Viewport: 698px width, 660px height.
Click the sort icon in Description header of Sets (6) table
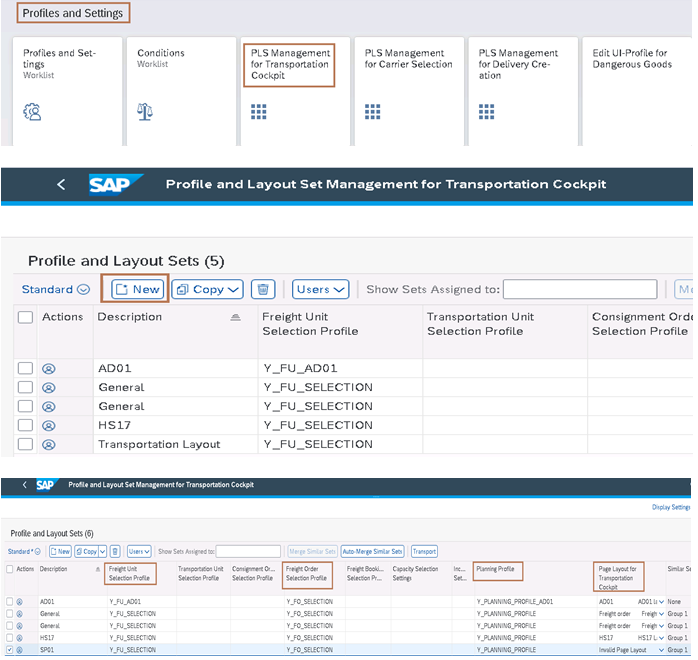pyautogui.click(x=98, y=569)
